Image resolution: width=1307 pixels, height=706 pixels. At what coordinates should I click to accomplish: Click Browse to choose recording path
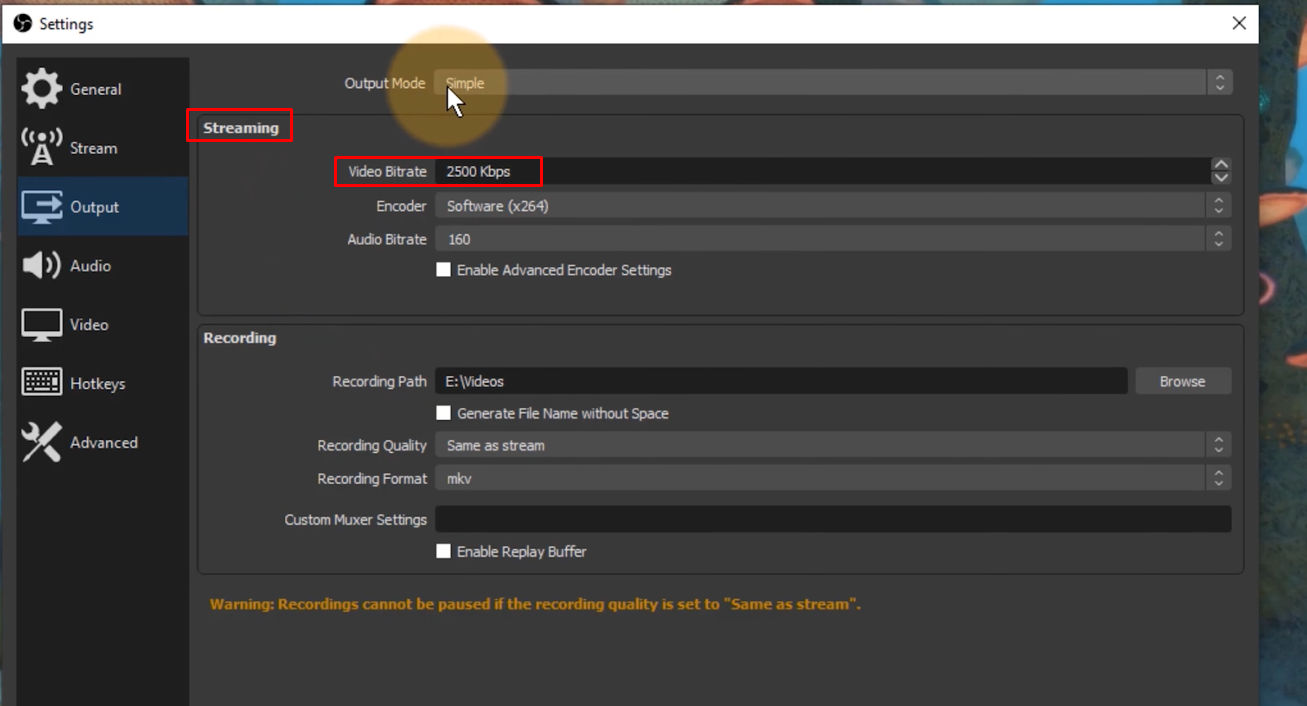1182,380
